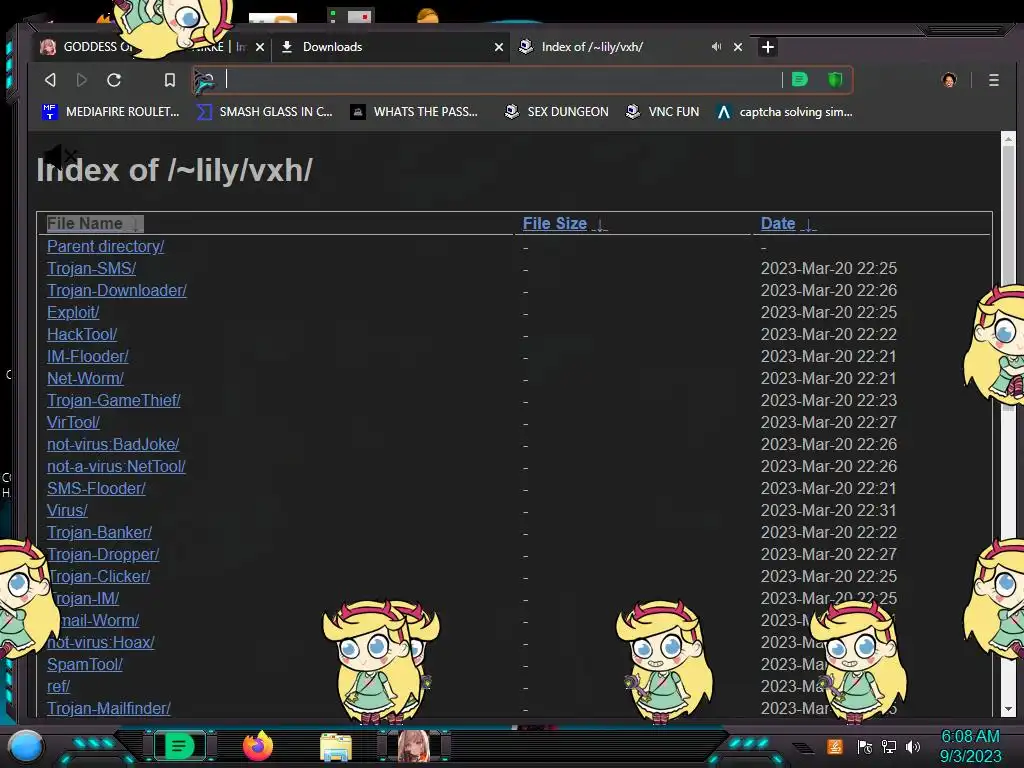Open the Trojan-SMS/ folder link
The width and height of the screenshot is (1024, 768).
[x=91, y=268]
